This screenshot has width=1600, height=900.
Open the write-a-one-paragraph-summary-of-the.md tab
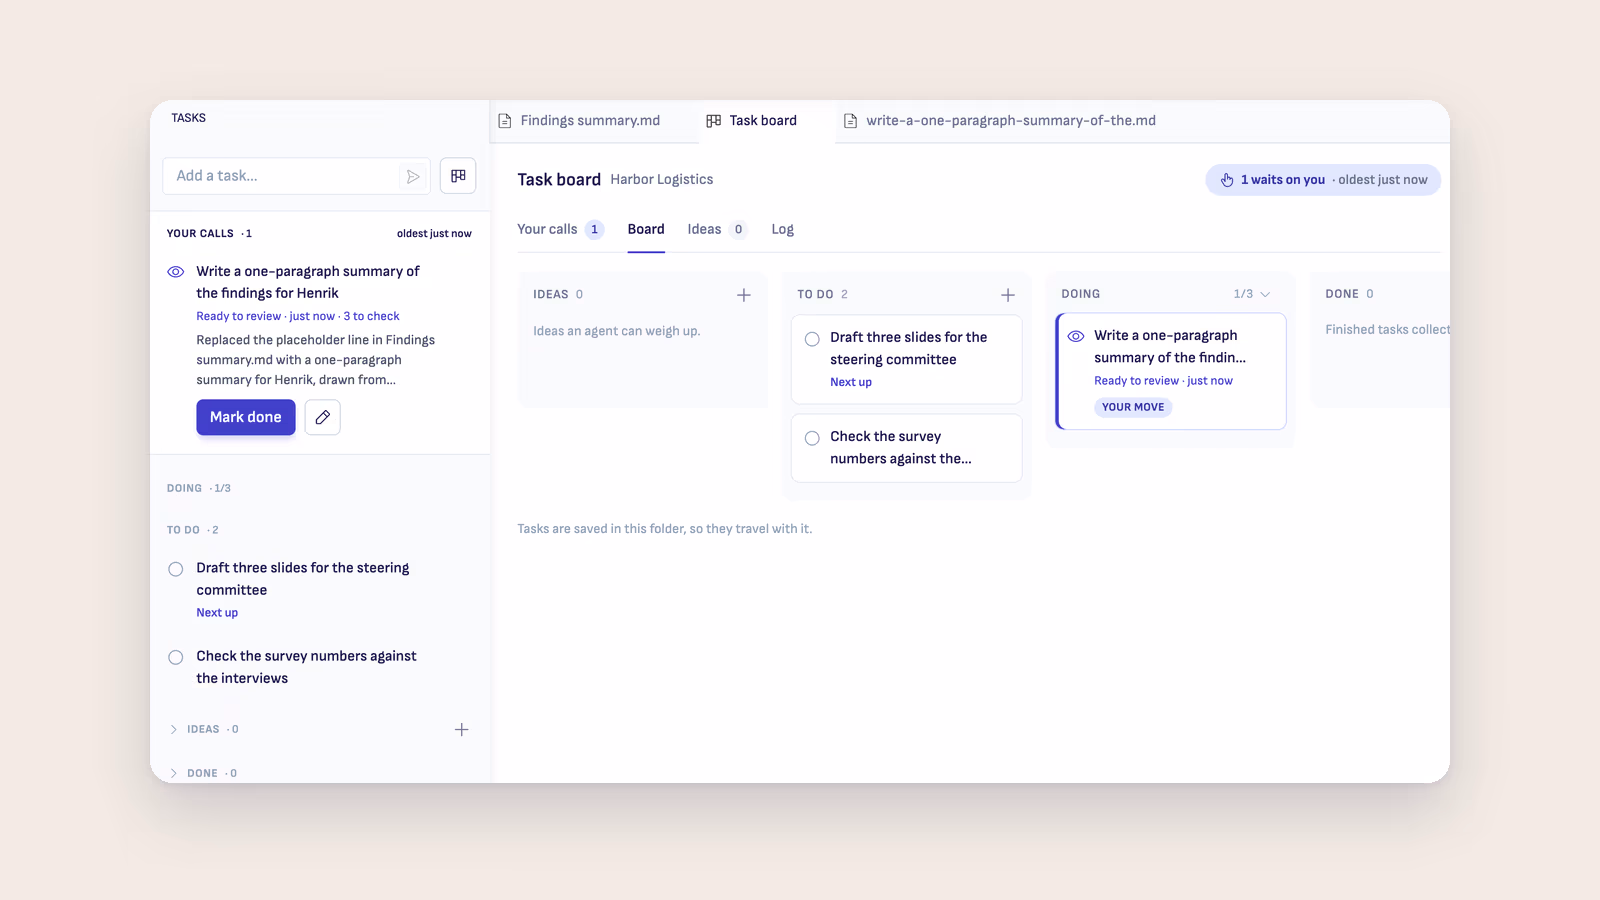tap(1000, 121)
